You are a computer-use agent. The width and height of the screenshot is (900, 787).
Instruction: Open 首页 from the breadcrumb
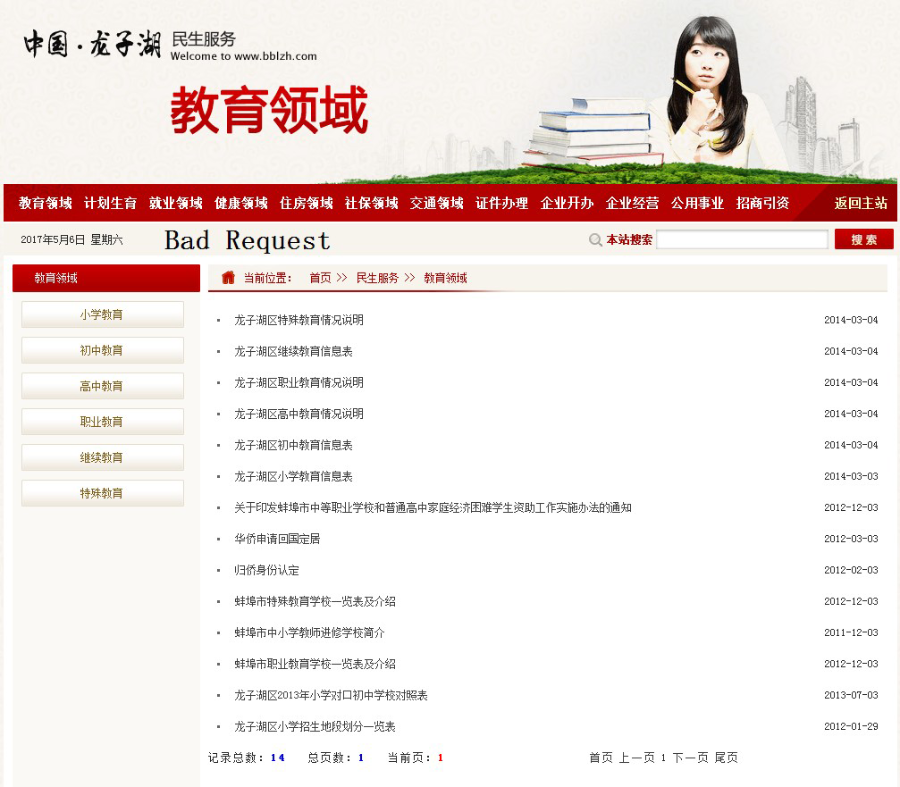(x=319, y=278)
